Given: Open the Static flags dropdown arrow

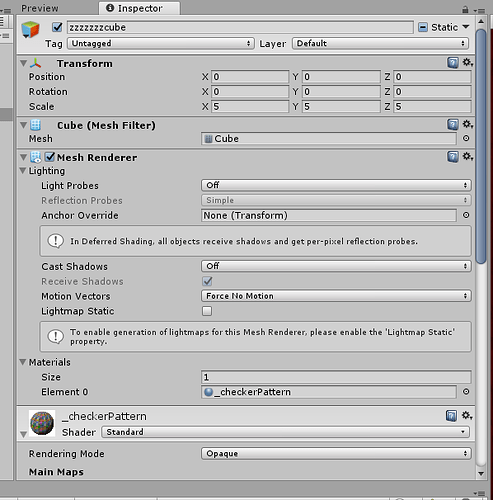Looking at the screenshot, I should (x=466, y=27).
